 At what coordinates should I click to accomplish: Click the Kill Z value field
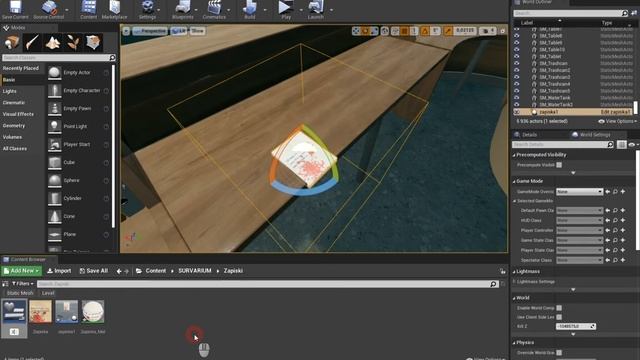pos(576,326)
